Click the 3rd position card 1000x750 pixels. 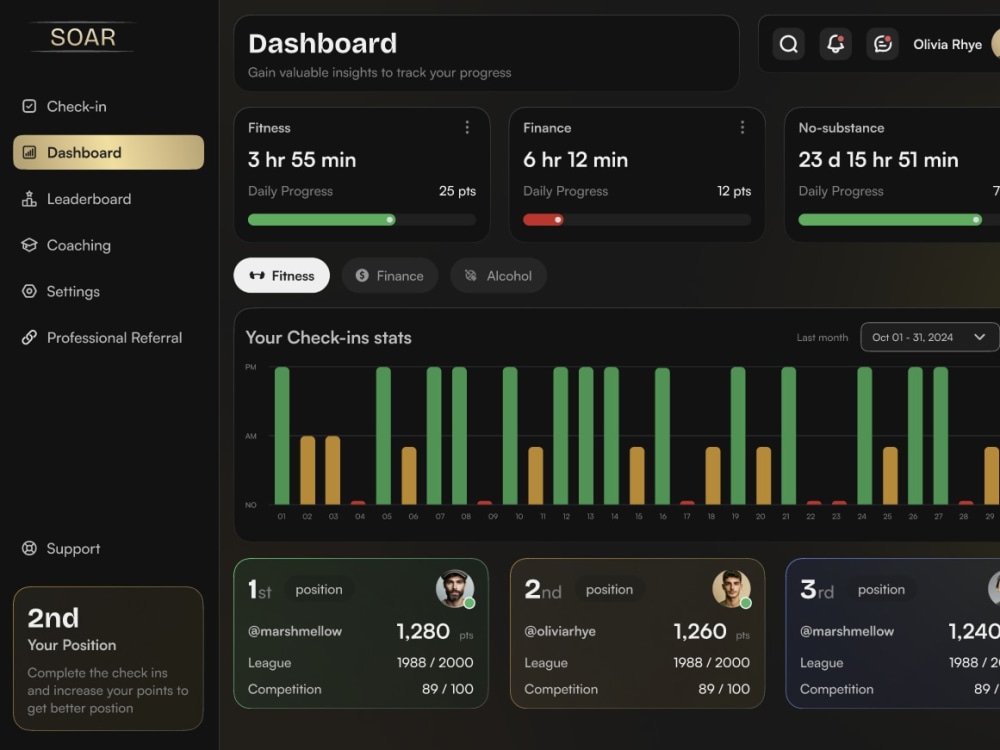(x=893, y=633)
